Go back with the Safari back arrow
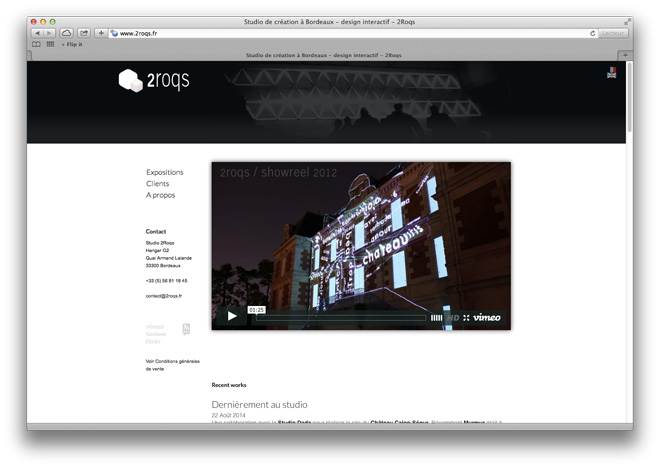The height and width of the screenshot is (468, 660). 37,33
